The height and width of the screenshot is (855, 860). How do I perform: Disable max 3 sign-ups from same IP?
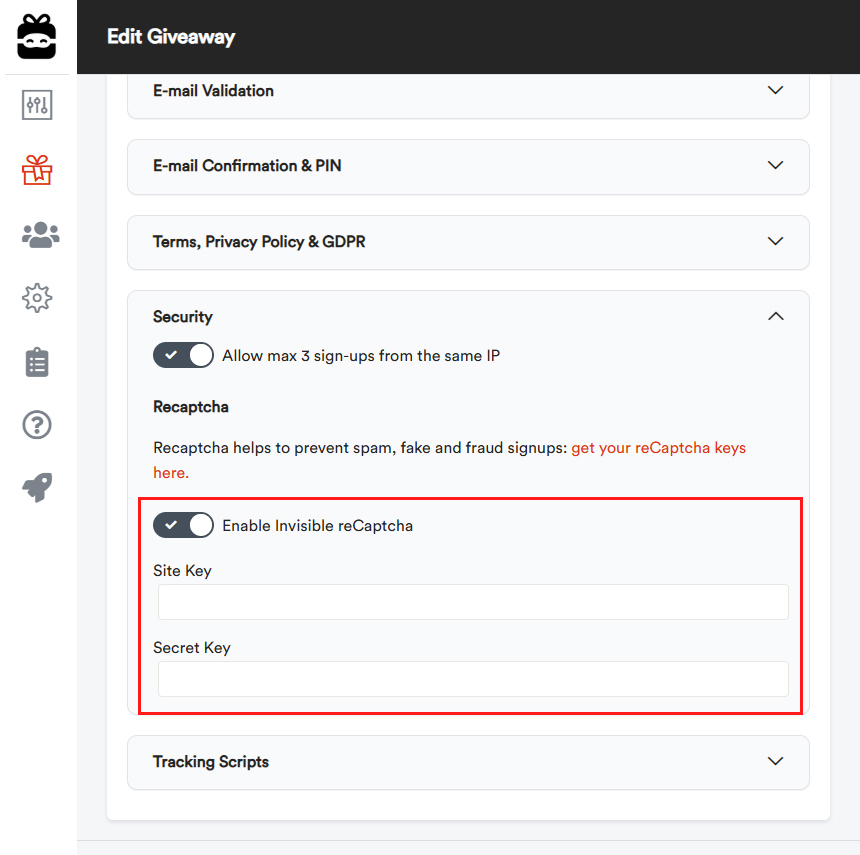coord(183,355)
